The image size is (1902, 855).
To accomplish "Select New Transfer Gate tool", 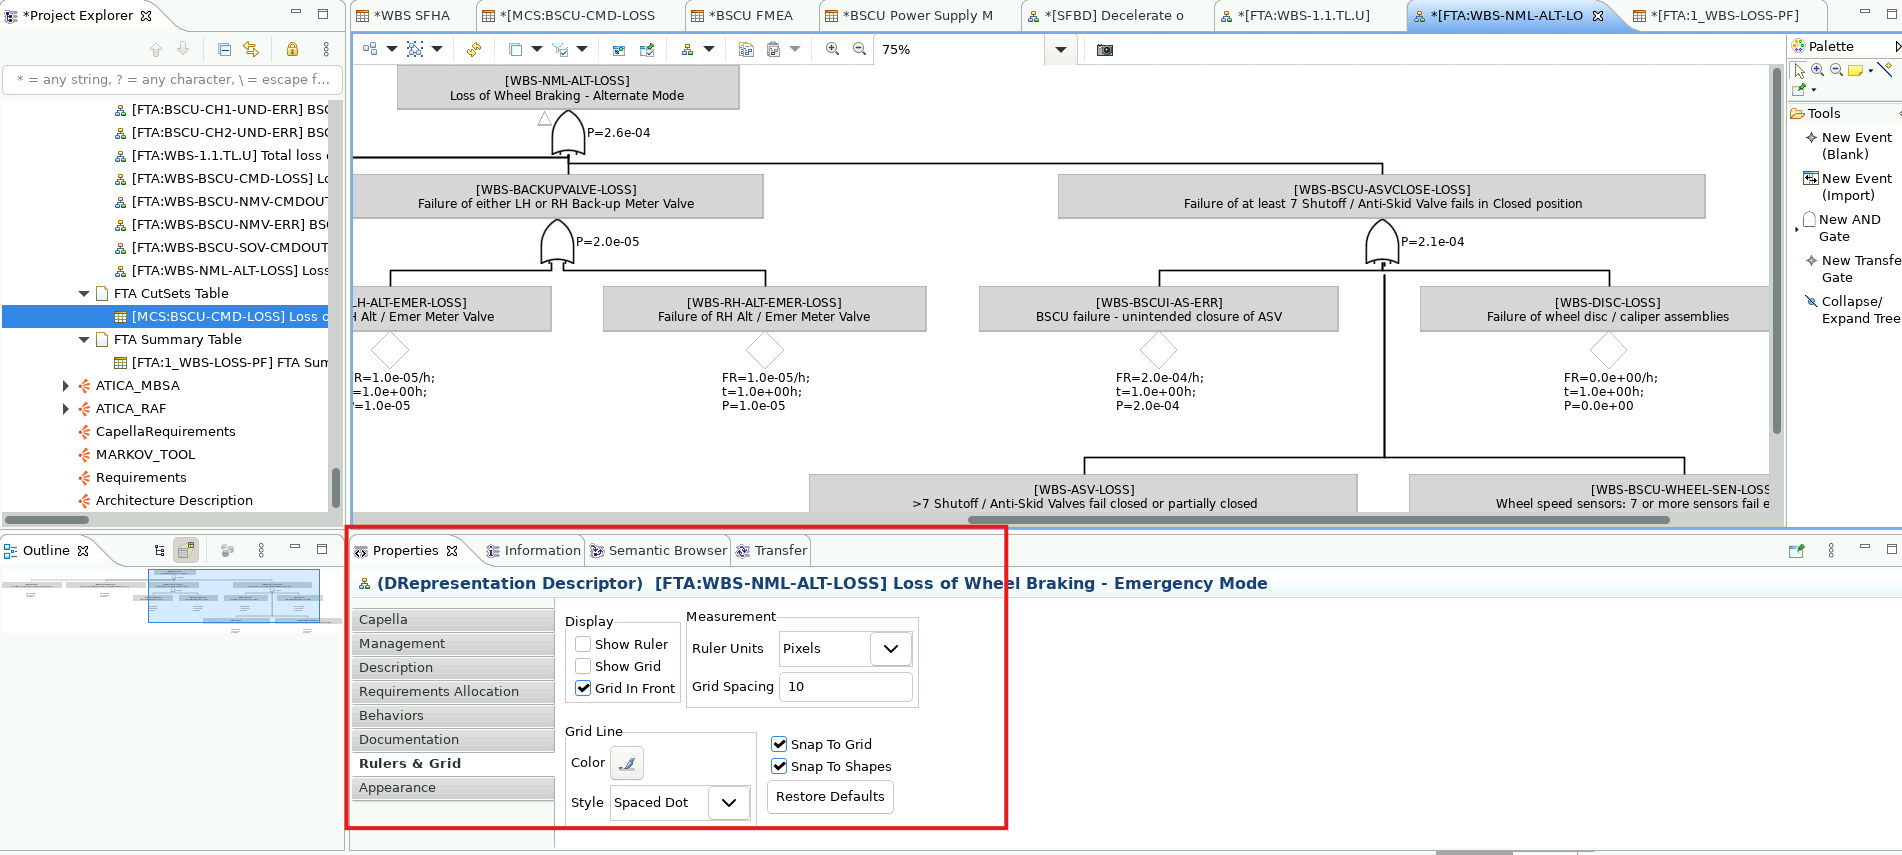I will point(1852,269).
